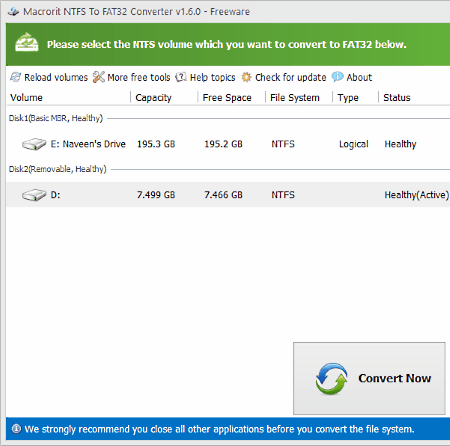Sort by the Type column header
Screen dimensions: 450x446
[348, 98]
